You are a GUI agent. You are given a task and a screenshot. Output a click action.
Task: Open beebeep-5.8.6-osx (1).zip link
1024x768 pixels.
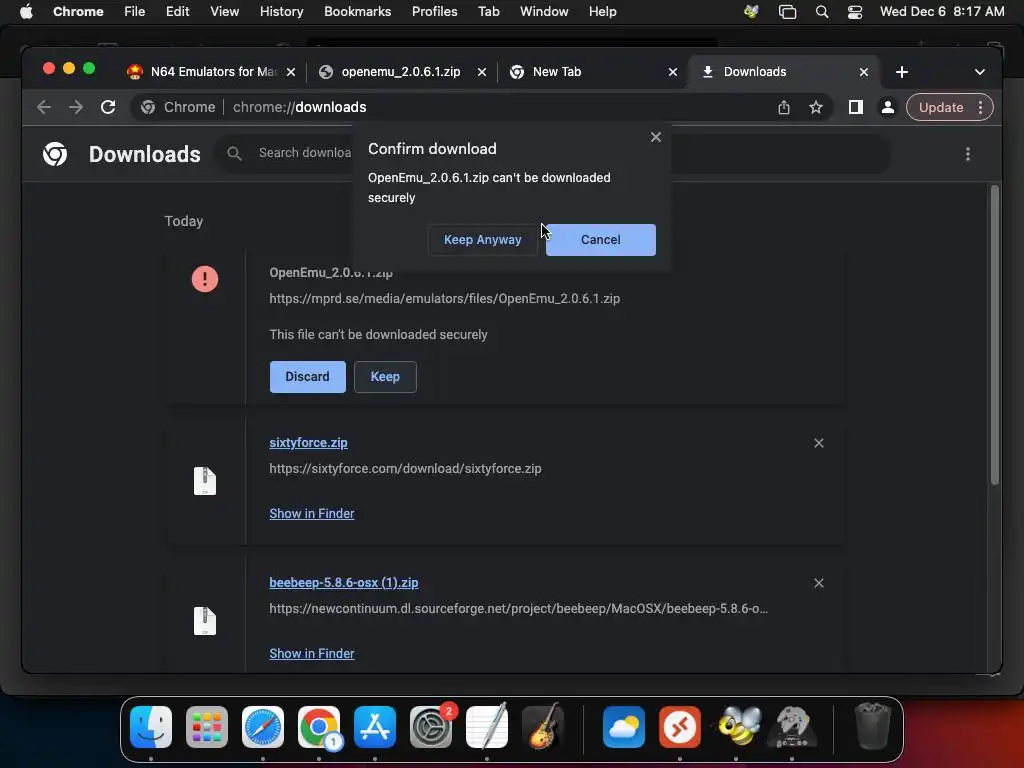coord(344,583)
